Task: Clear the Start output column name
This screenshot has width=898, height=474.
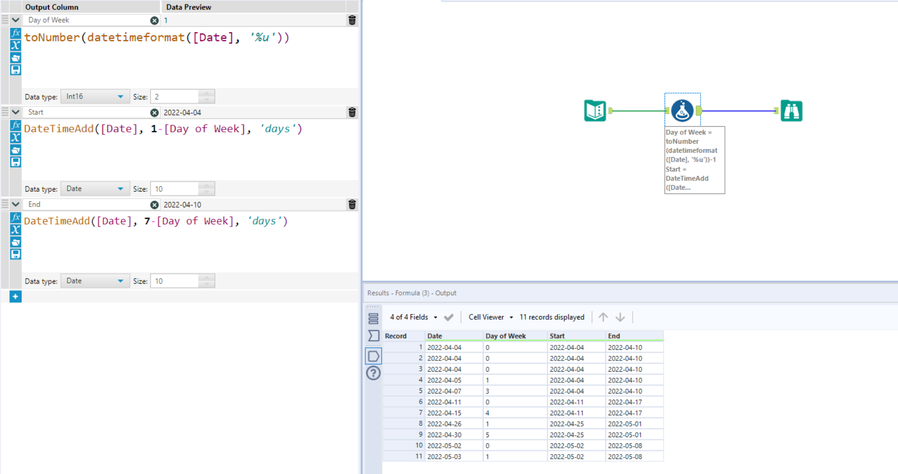Action: pos(154,112)
